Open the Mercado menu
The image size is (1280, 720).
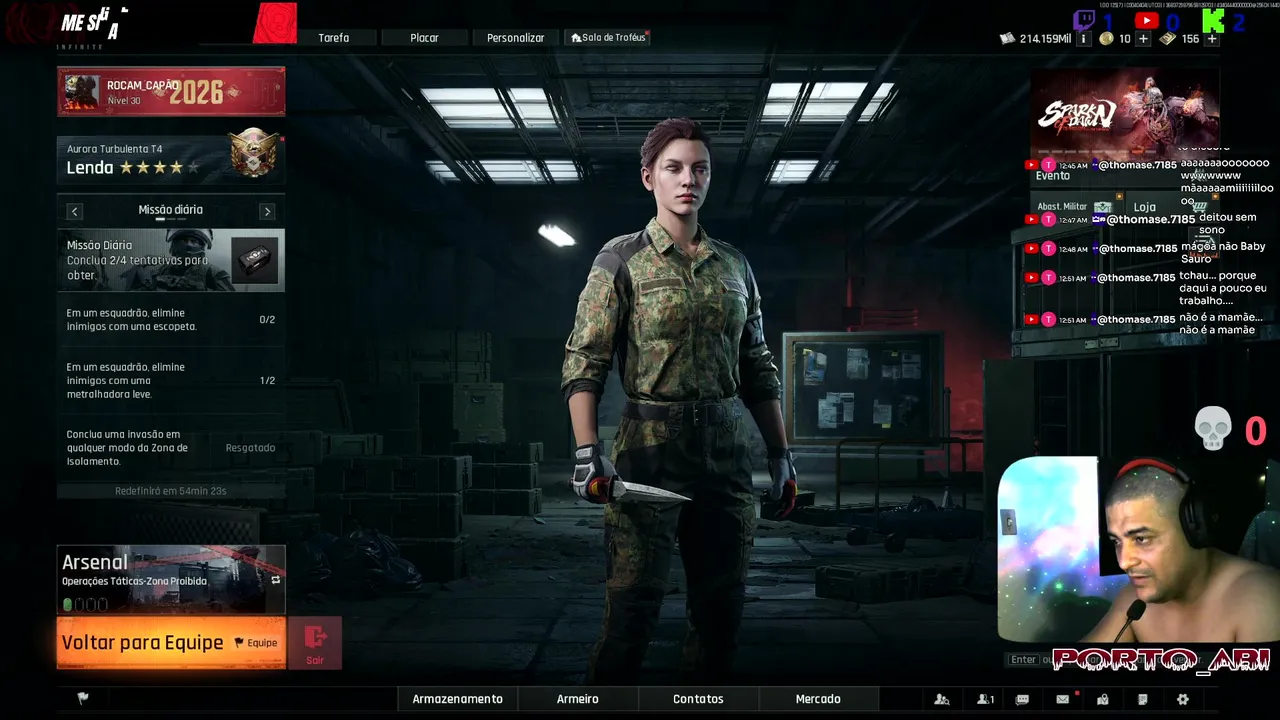point(818,699)
